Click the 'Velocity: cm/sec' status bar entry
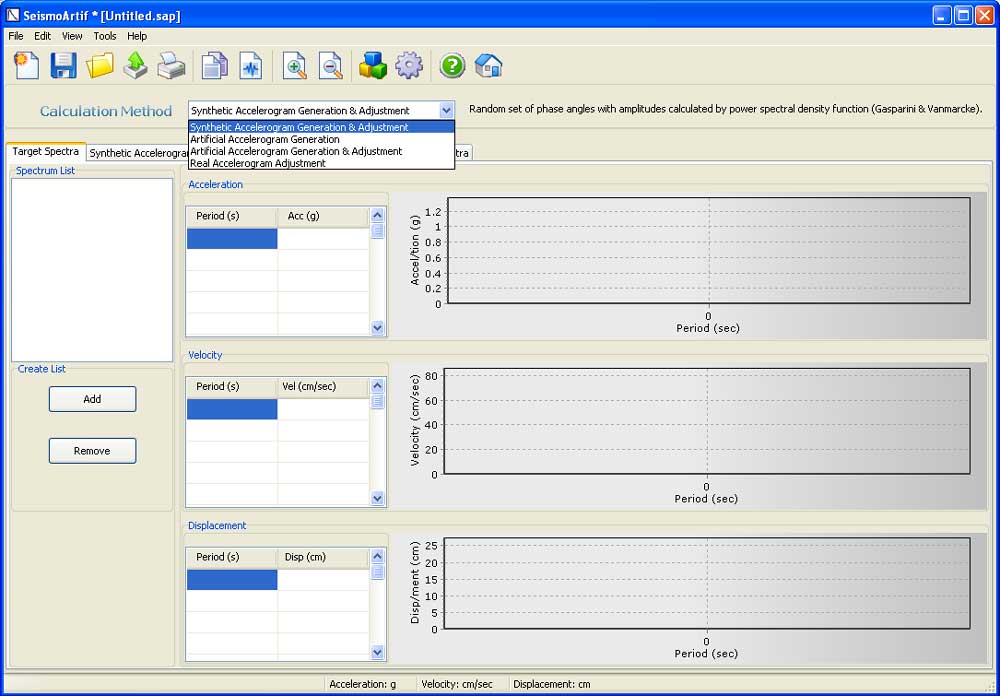This screenshot has height=696, width=1000. (457, 684)
